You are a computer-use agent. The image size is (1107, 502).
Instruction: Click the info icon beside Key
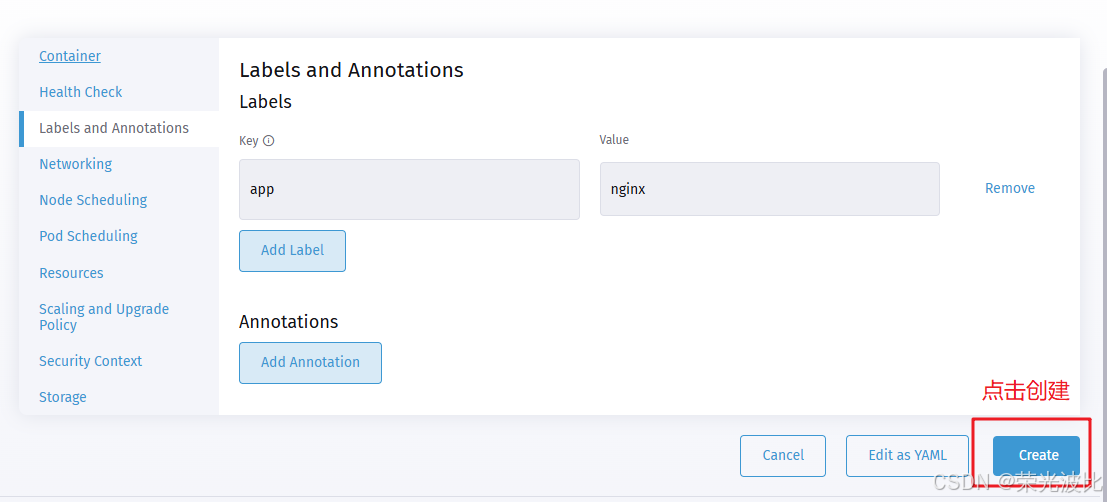[x=268, y=141]
